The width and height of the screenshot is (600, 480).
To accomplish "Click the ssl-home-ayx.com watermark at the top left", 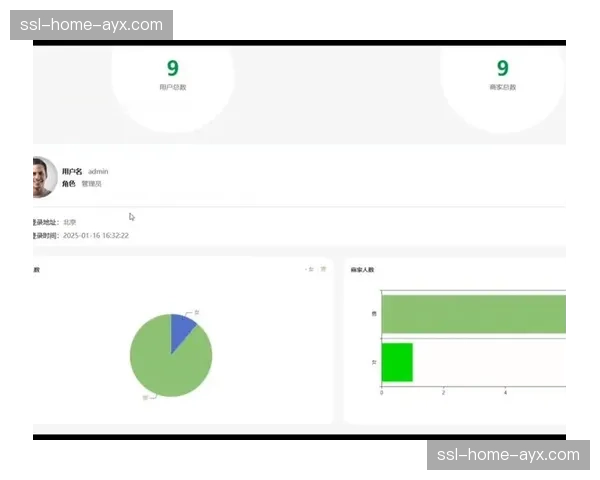I will pos(91,25).
